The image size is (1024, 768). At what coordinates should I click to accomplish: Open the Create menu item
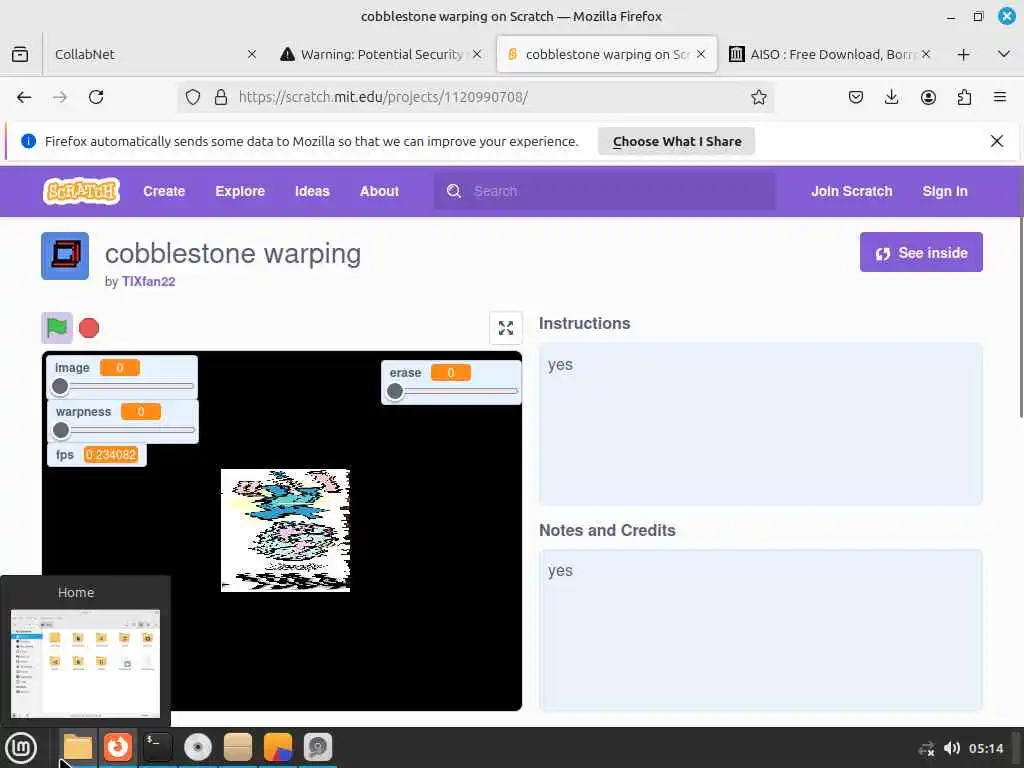coord(164,191)
